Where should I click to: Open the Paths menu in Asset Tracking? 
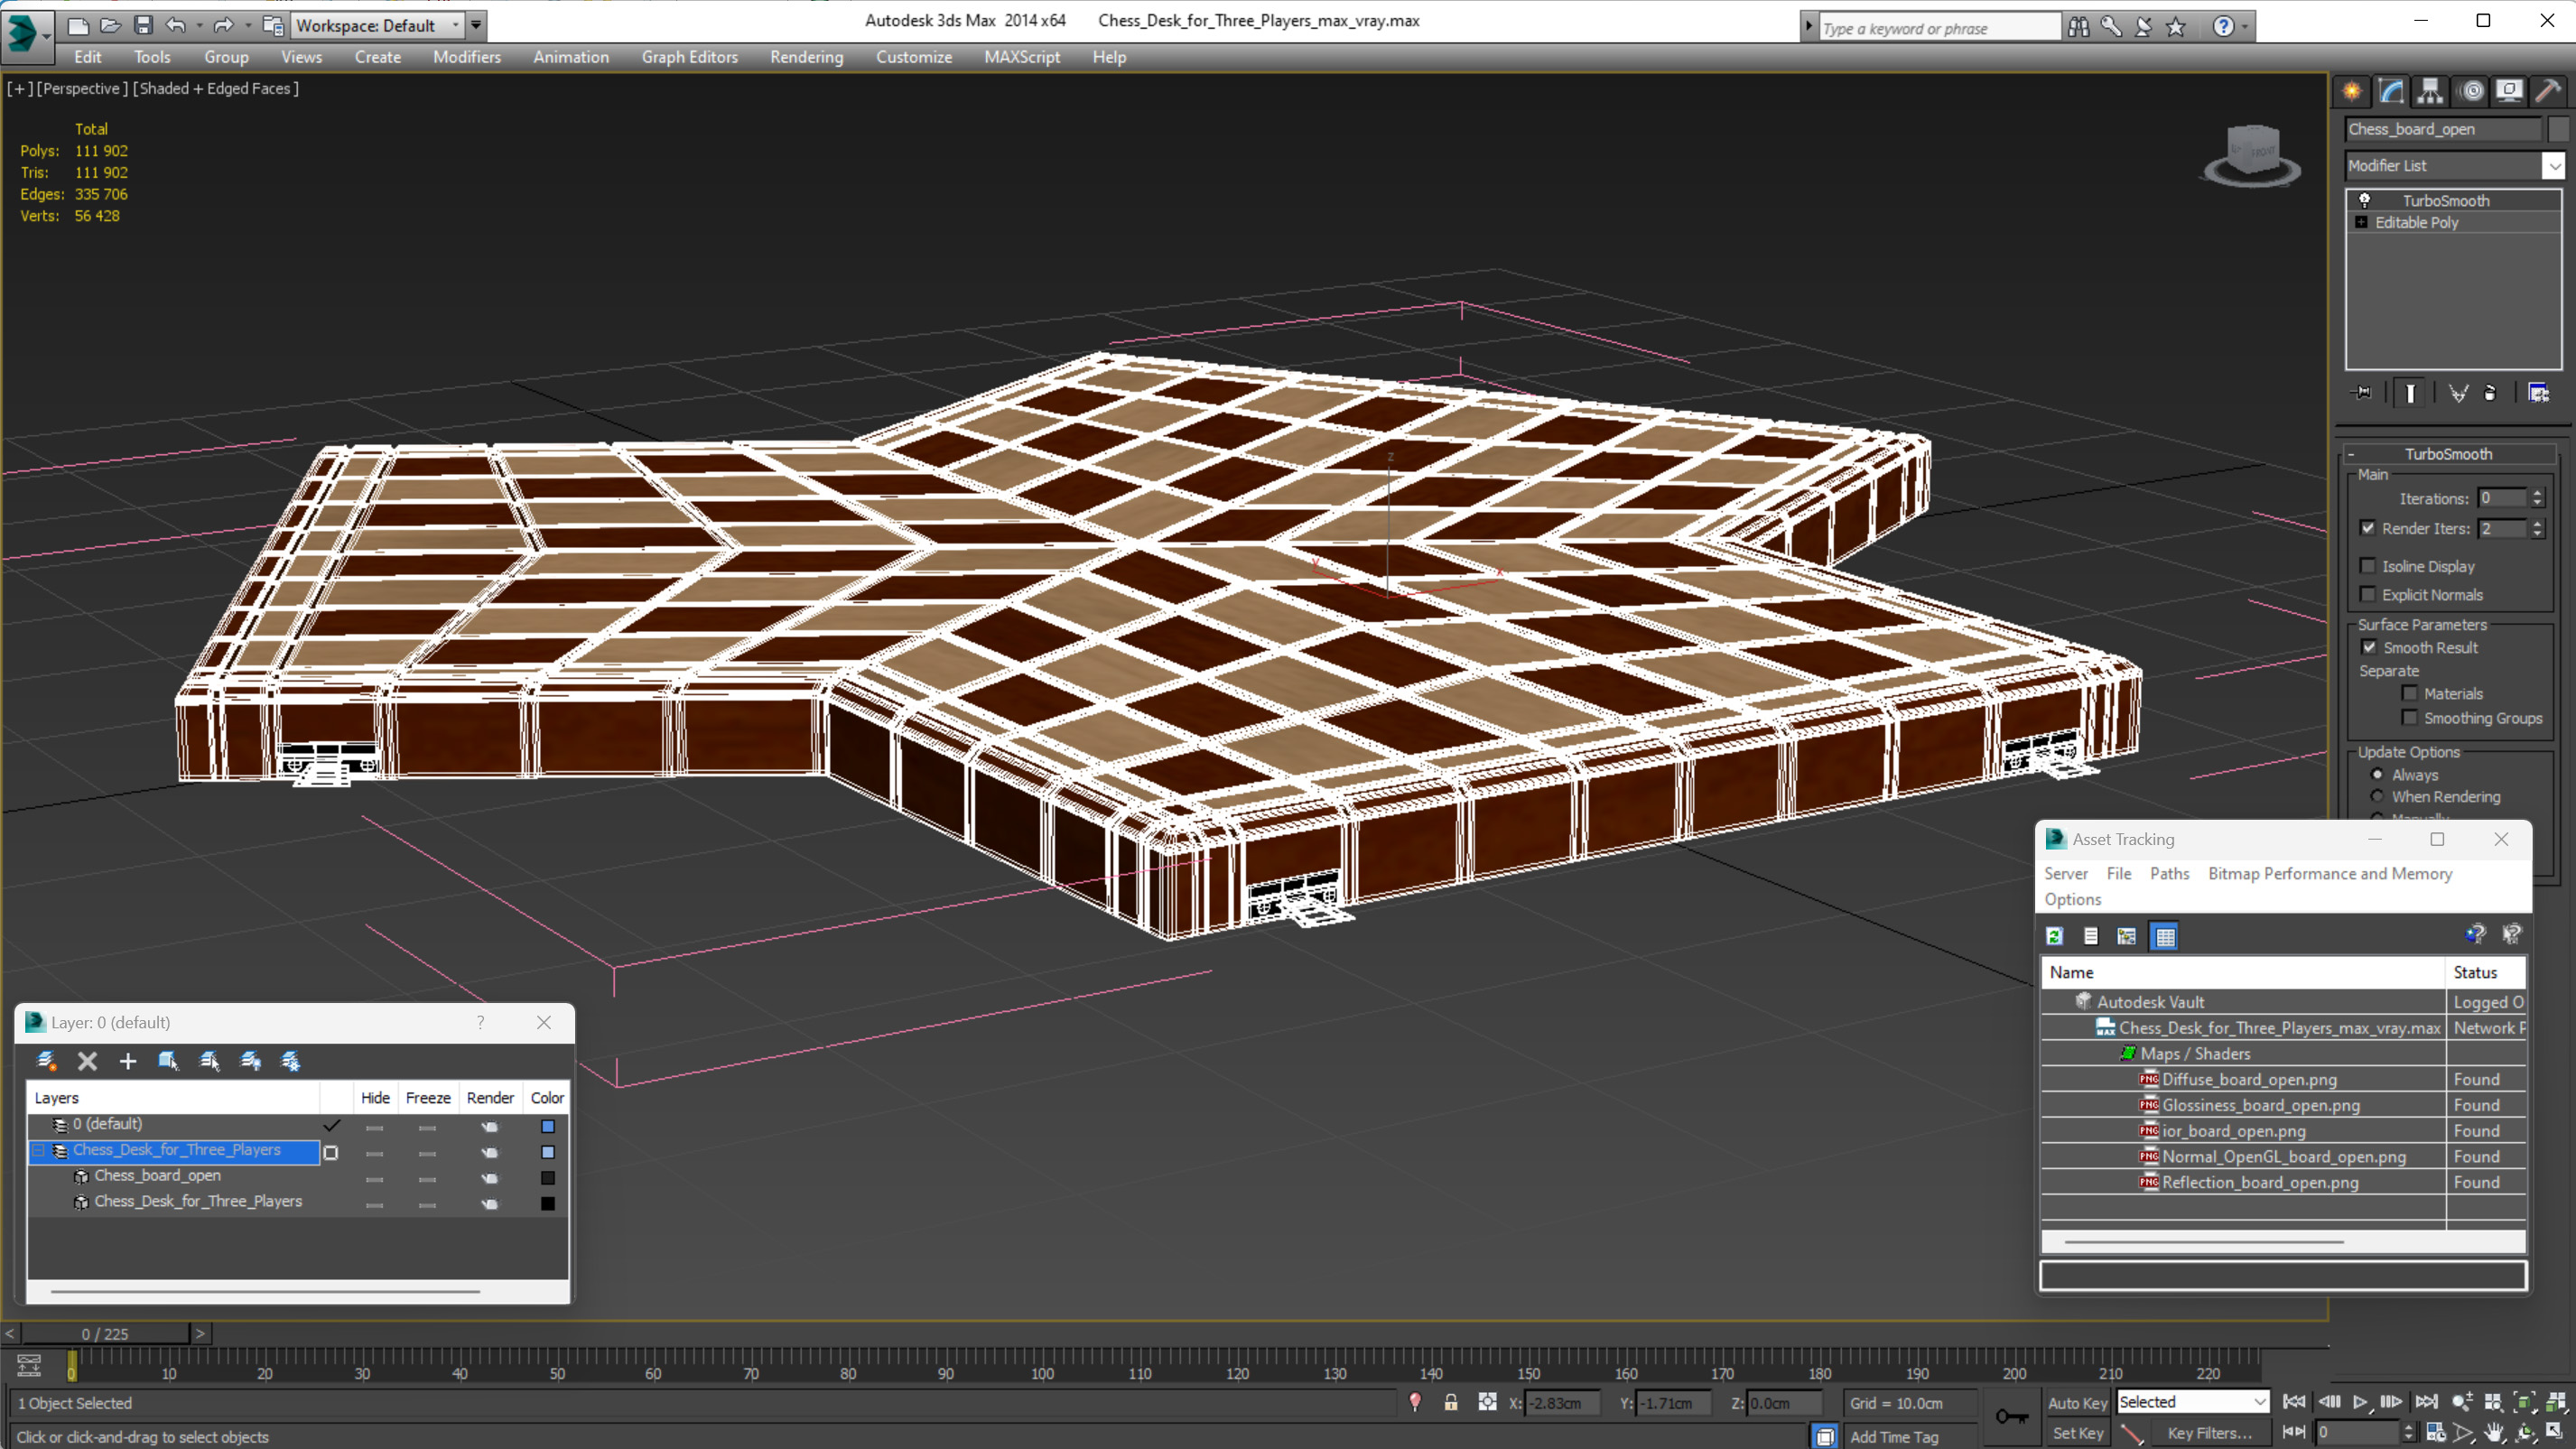(x=2169, y=873)
